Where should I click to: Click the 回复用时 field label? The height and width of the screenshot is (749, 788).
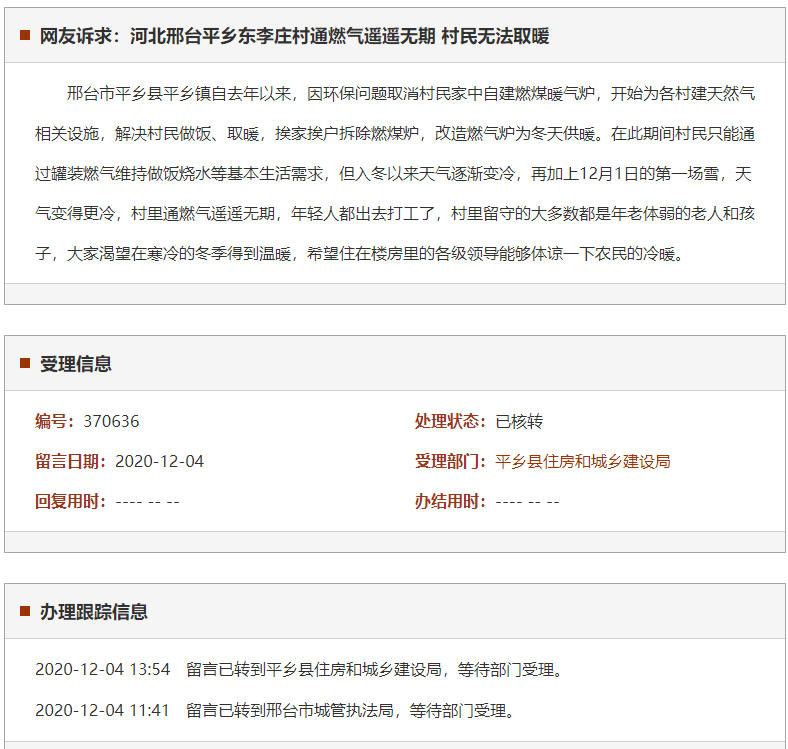coord(70,501)
